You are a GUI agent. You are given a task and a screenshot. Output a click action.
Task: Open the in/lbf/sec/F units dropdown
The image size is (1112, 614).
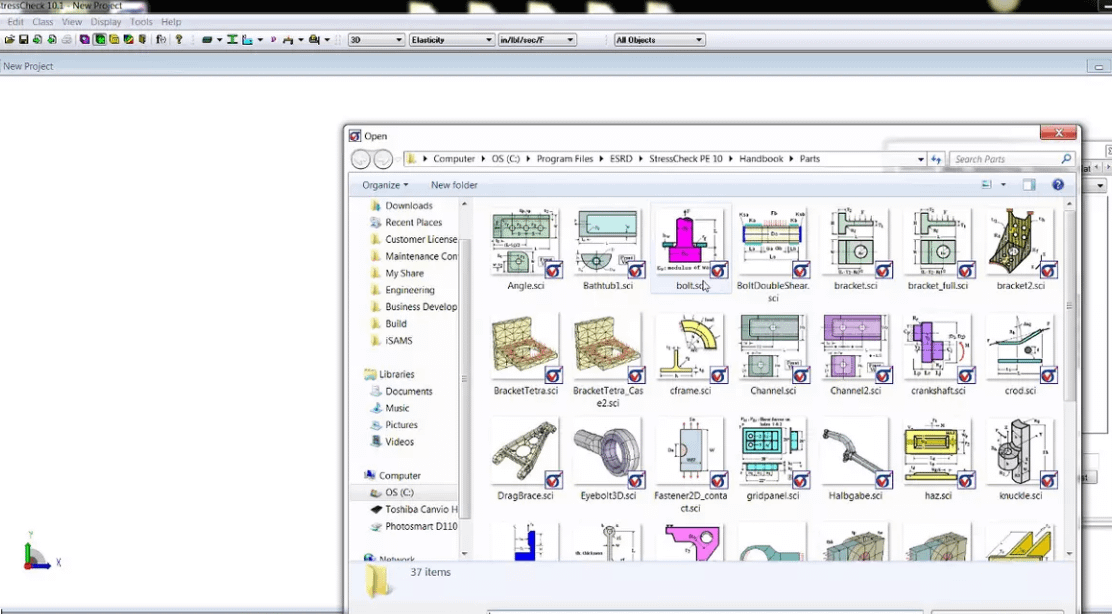(x=537, y=40)
